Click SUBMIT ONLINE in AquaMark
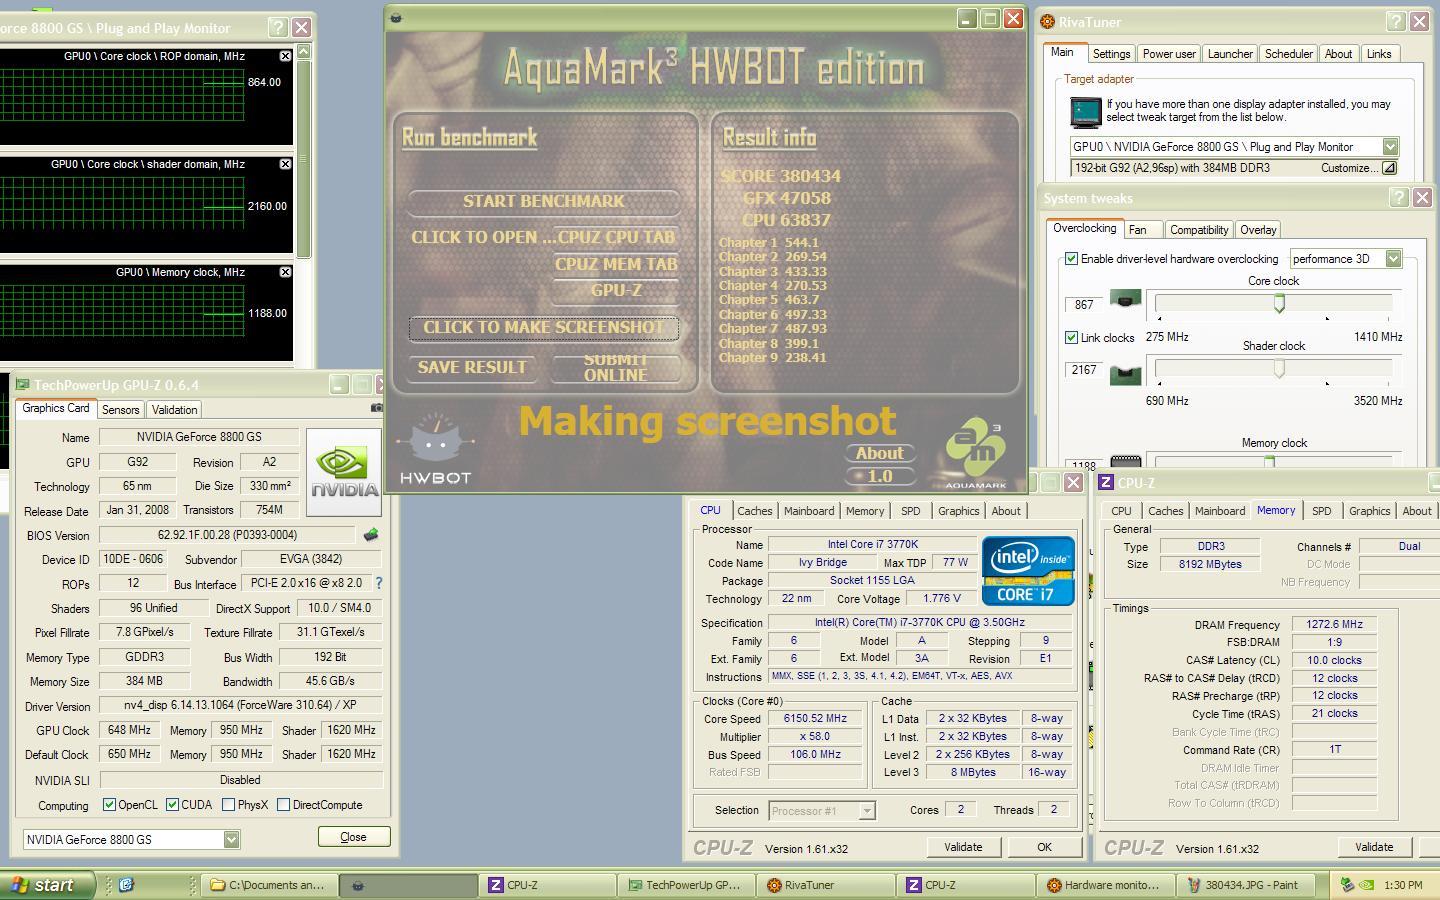 pyautogui.click(x=615, y=367)
